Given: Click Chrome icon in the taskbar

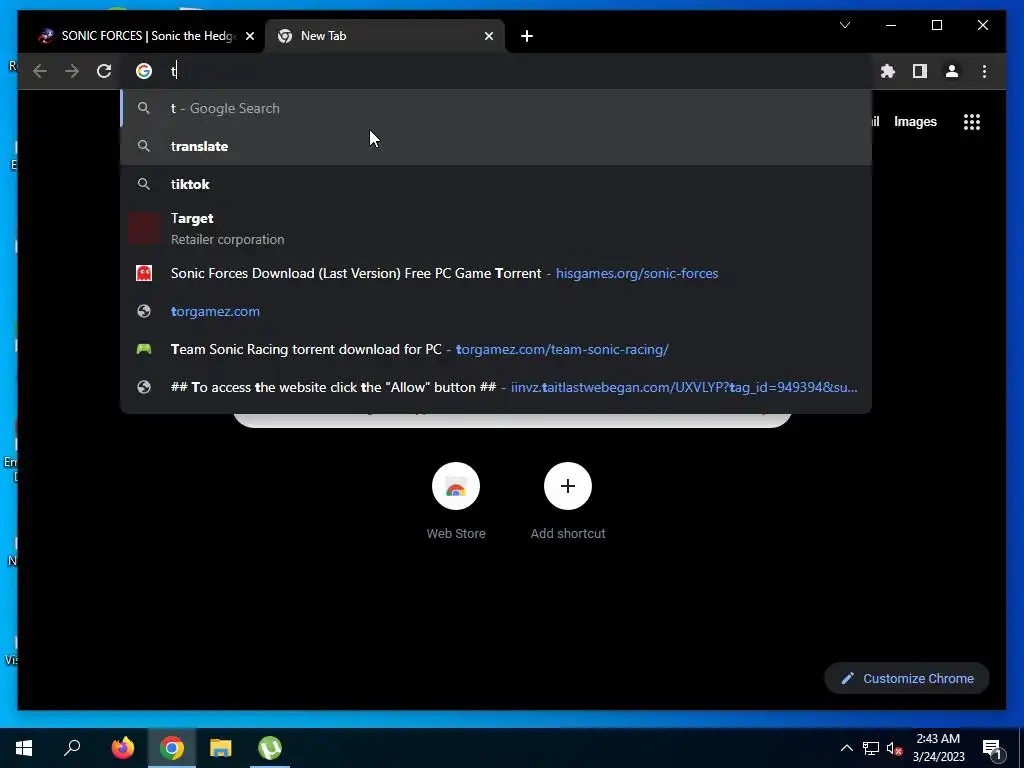Looking at the screenshot, I should pyautogui.click(x=172, y=748).
